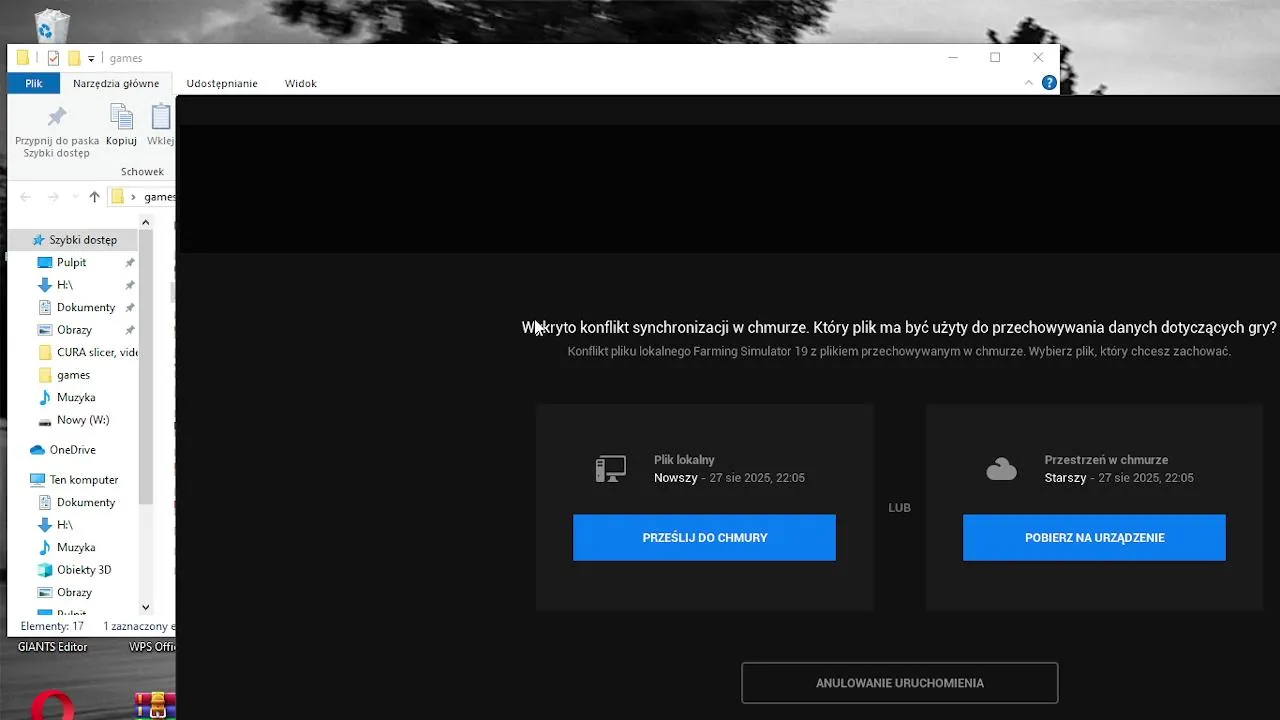Open the WPS Office desktop shortcut

(152, 647)
